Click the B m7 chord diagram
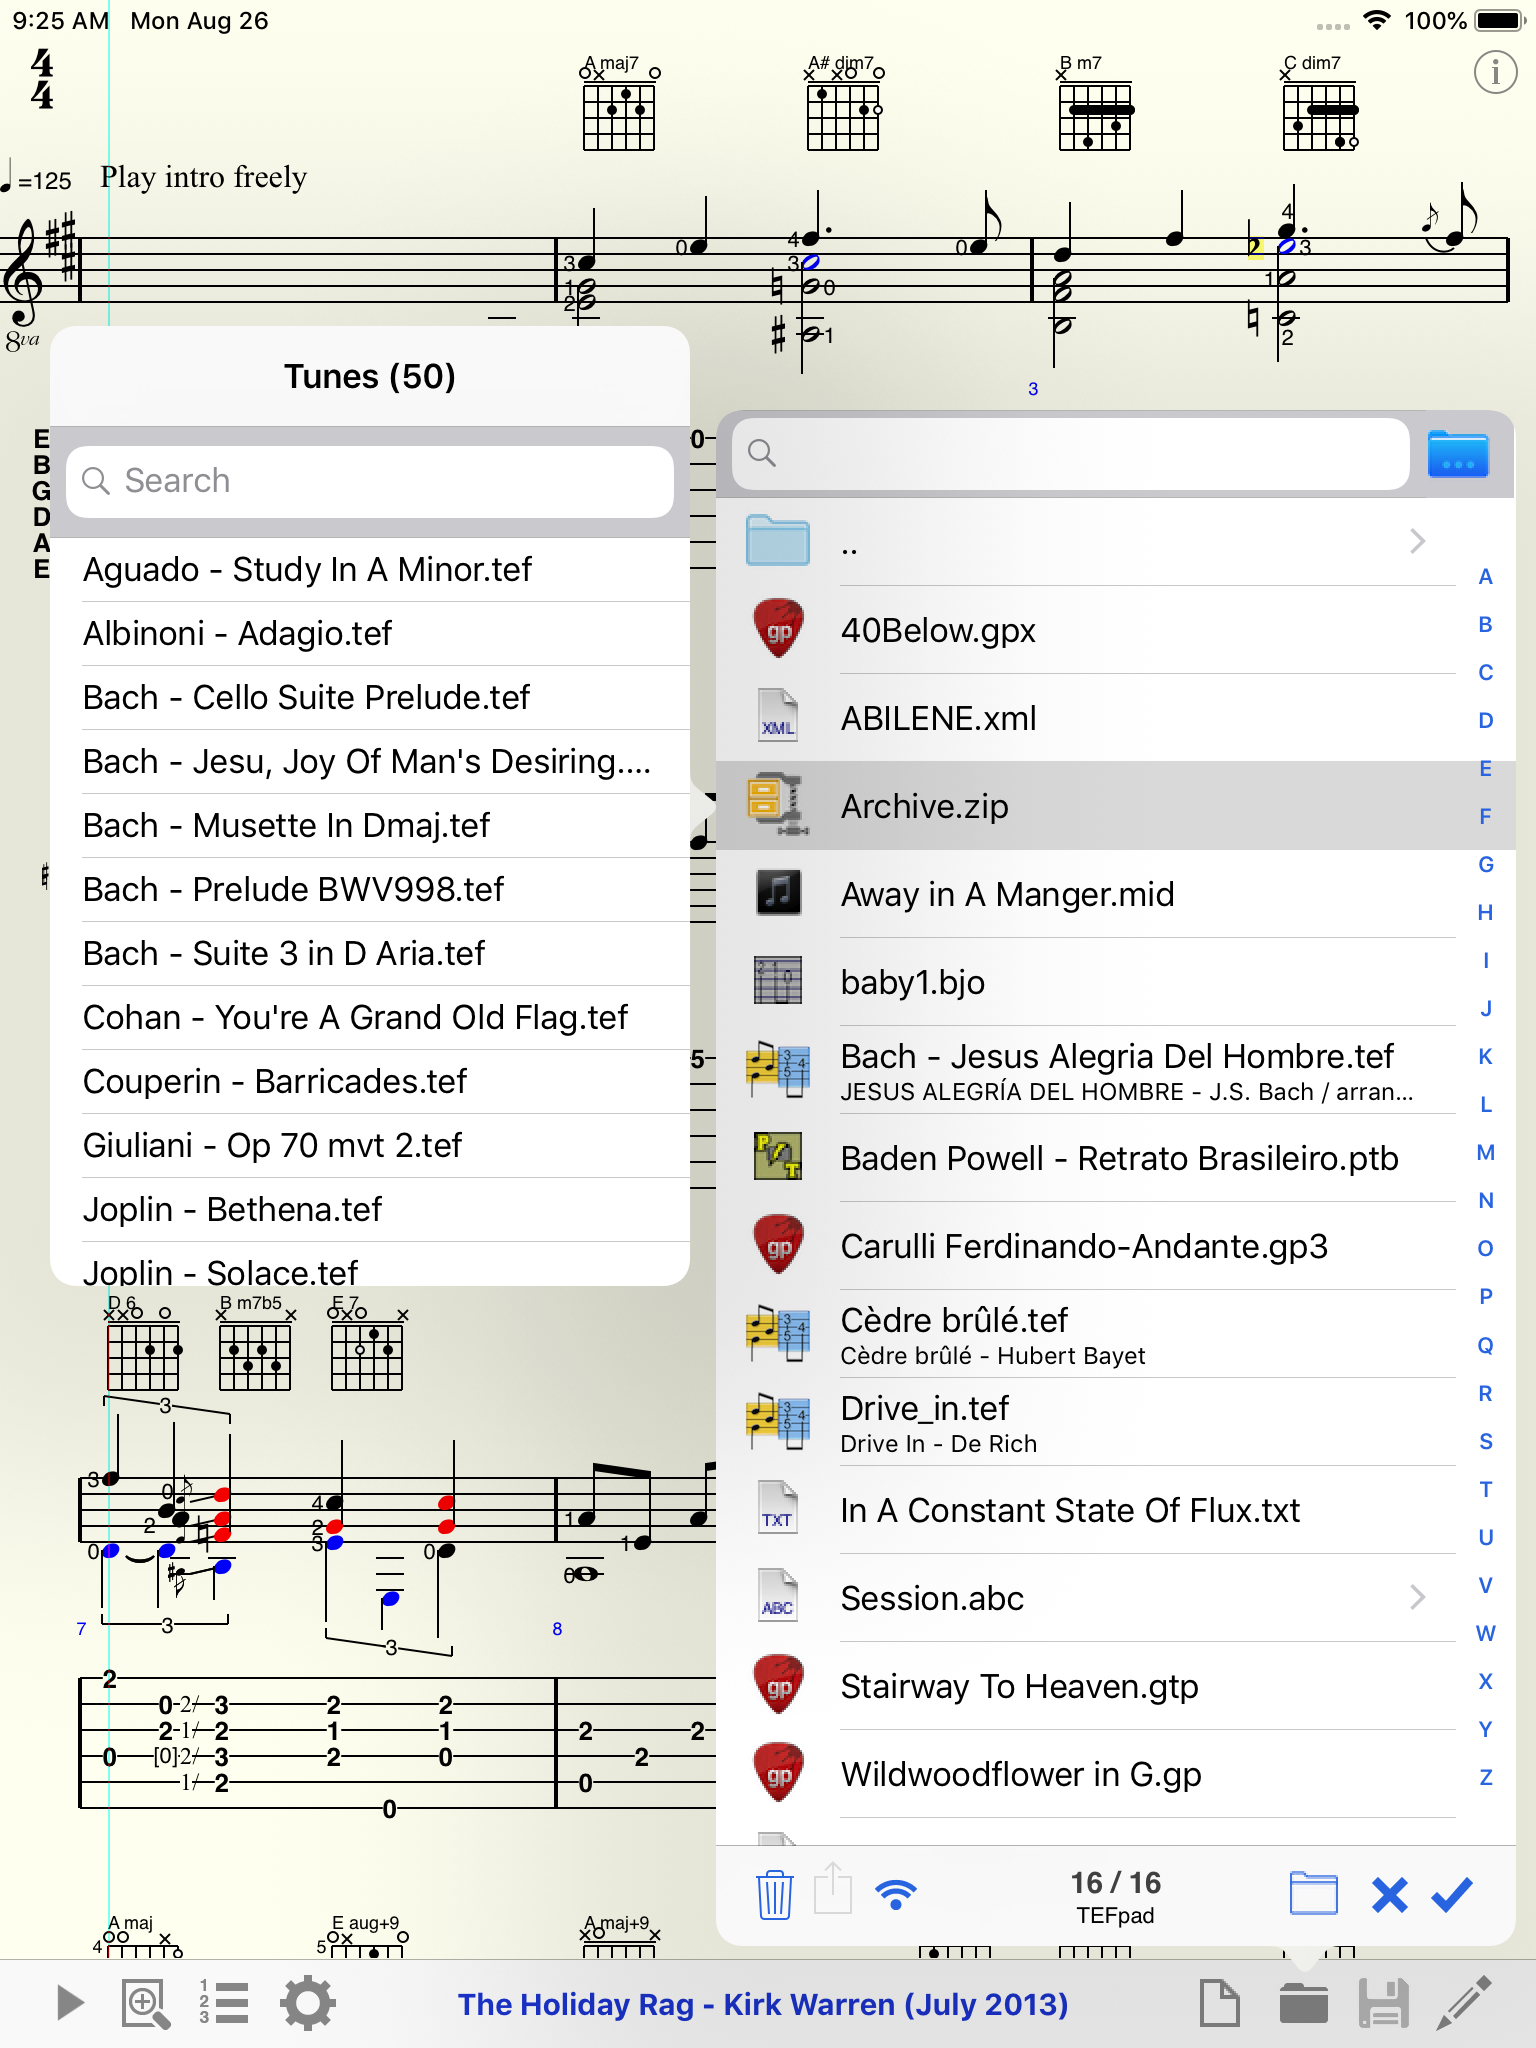 coord(1096,104)
